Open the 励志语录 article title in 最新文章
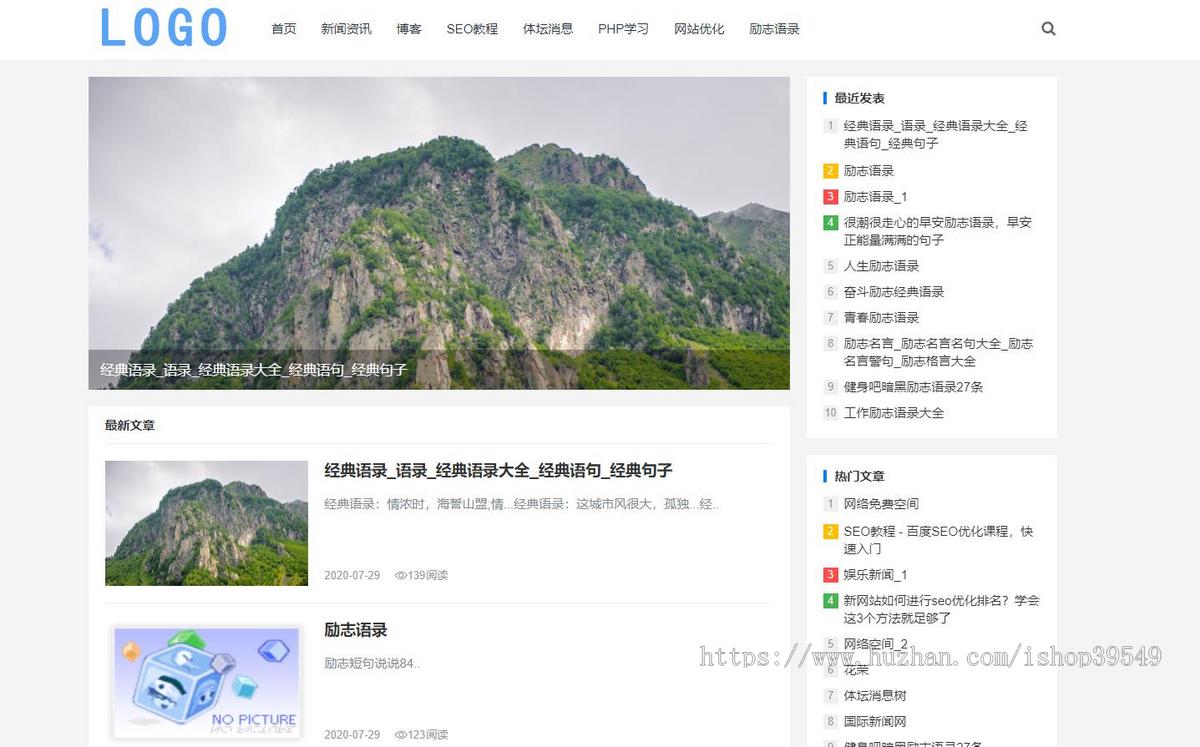Viewport: 1200px width, 747px height. (x=355, y=630)
